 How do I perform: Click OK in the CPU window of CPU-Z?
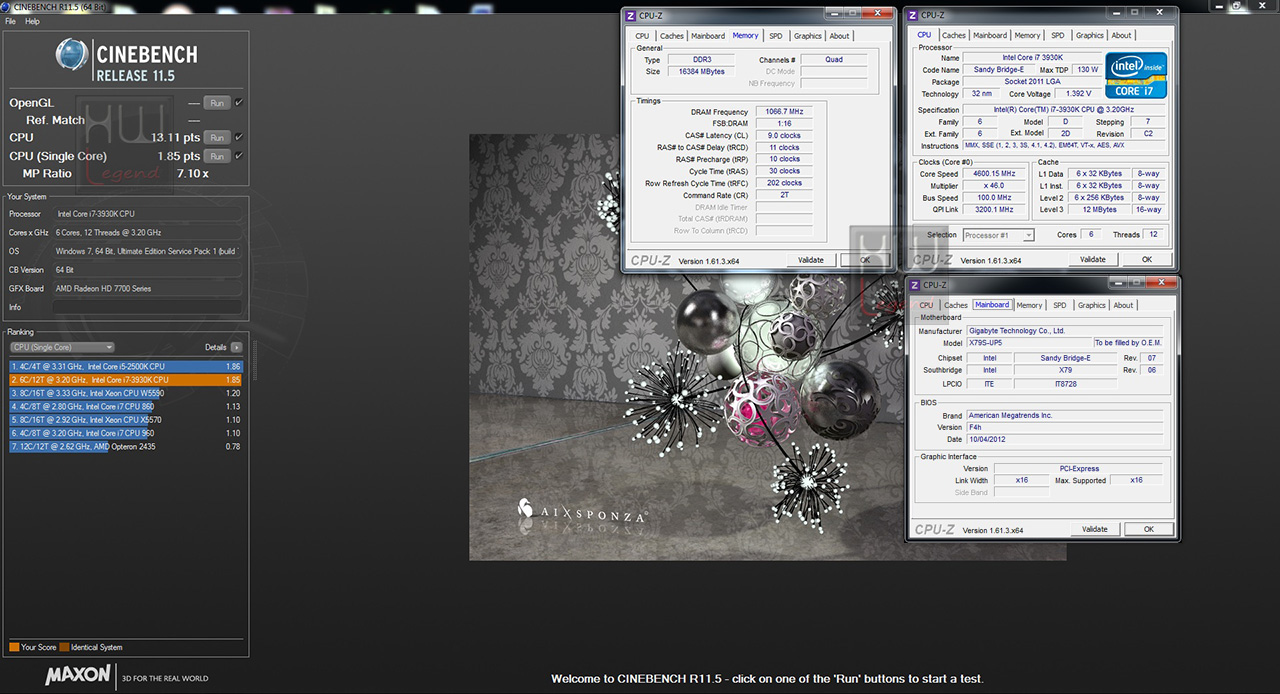[x=1147, y=259]
